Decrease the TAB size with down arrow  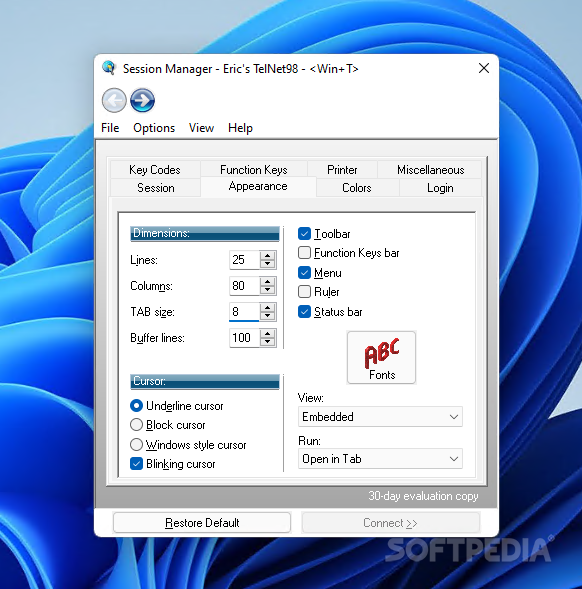[268, 316]
